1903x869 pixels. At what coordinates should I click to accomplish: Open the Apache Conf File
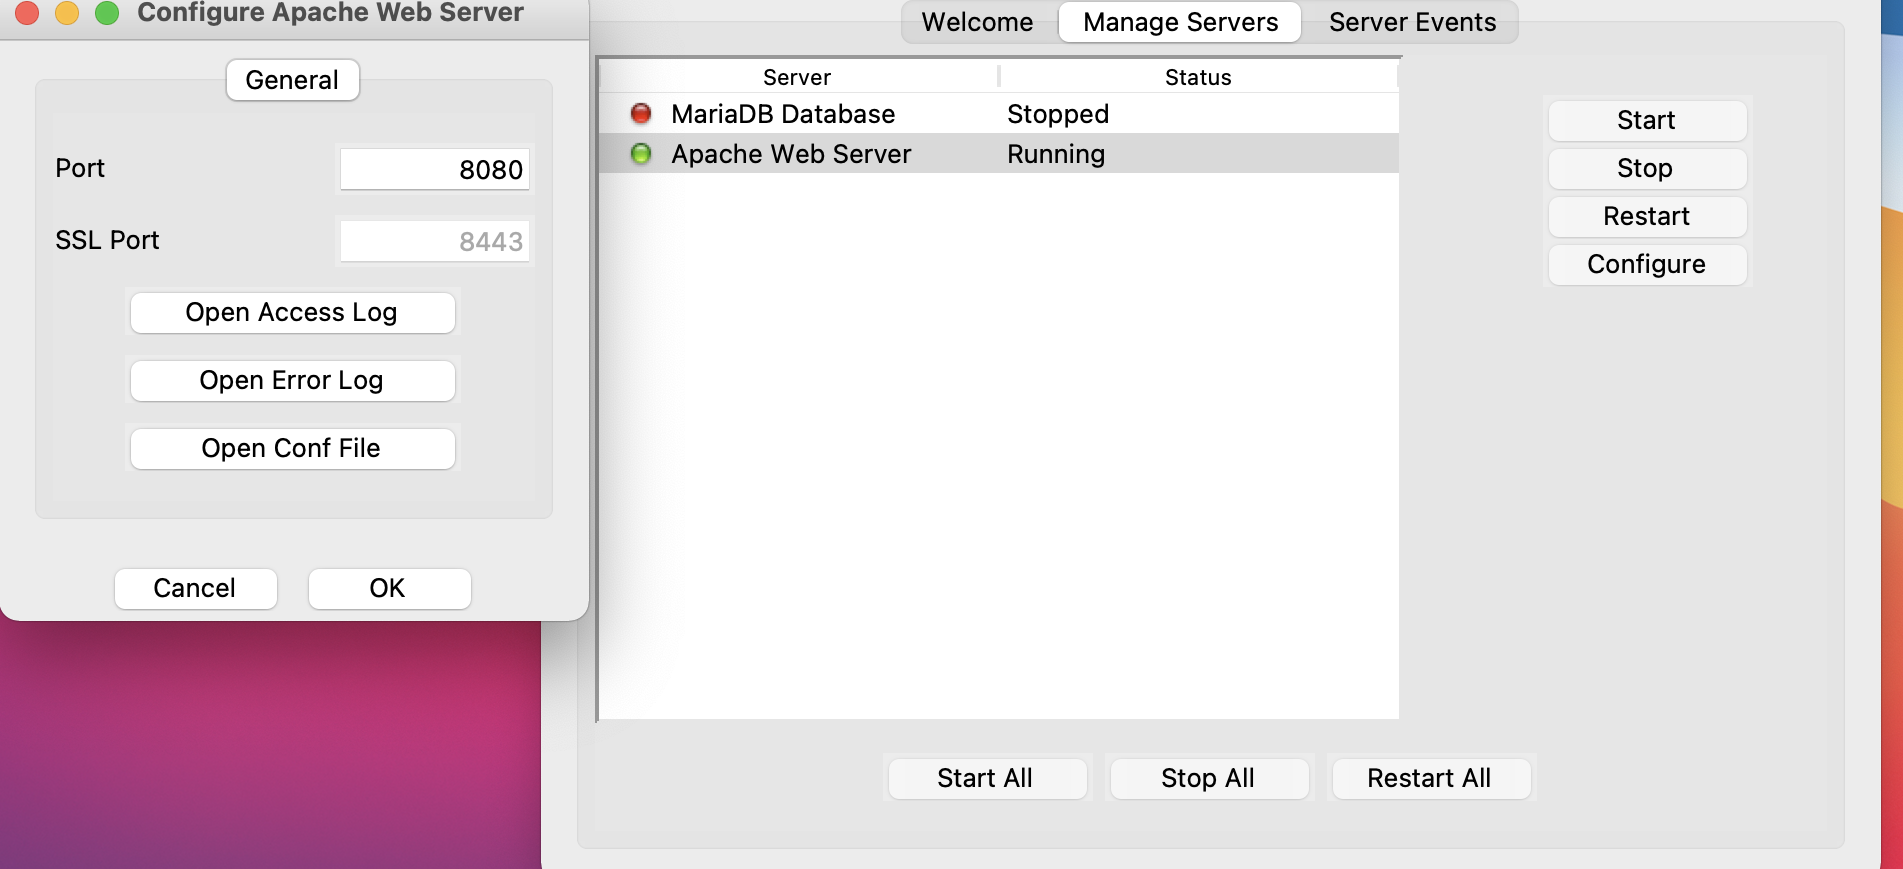(292, 448)
